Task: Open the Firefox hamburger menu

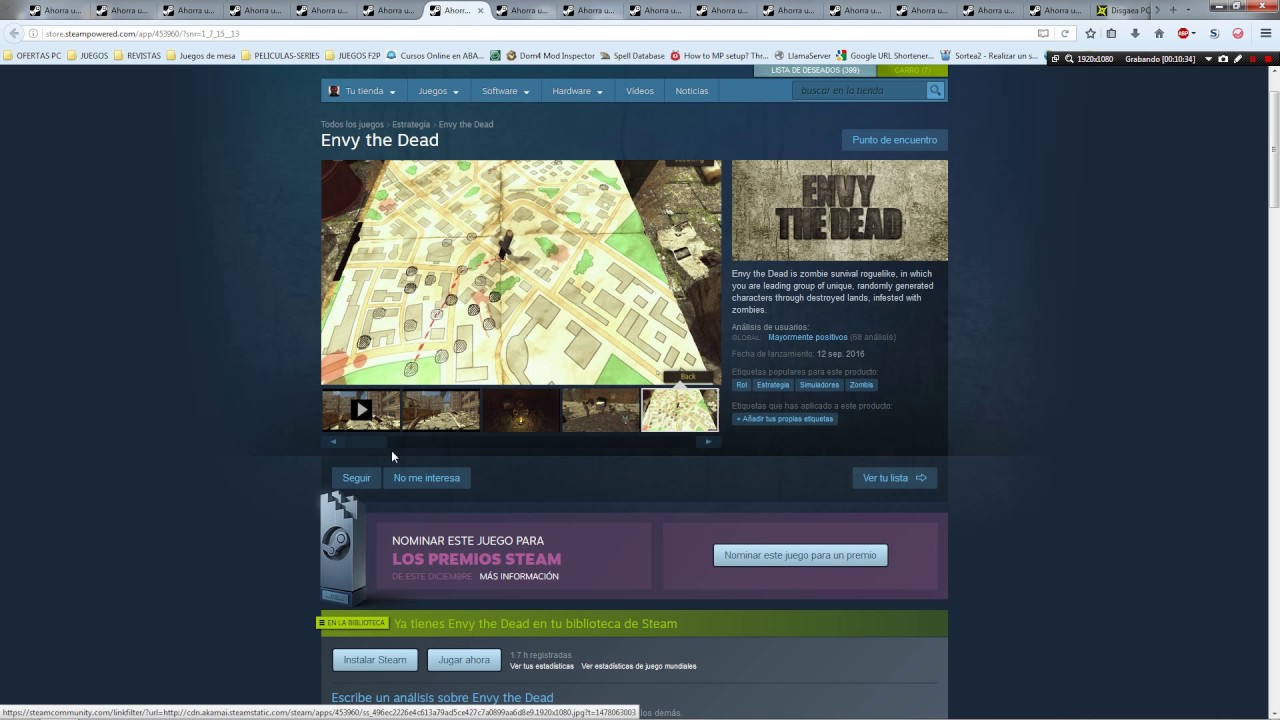Action: pos(1266,33)
